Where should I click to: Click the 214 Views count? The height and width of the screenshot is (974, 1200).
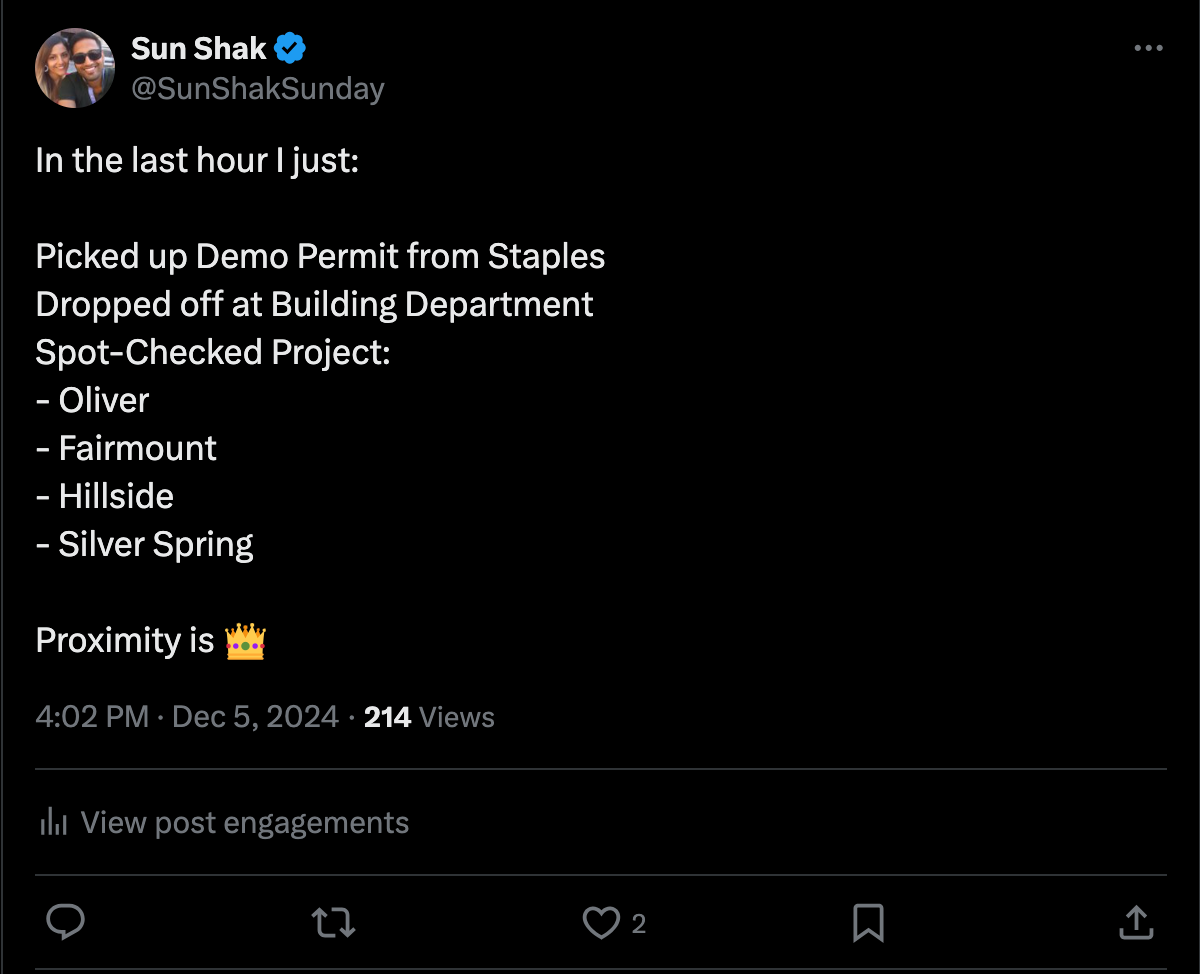429,717
